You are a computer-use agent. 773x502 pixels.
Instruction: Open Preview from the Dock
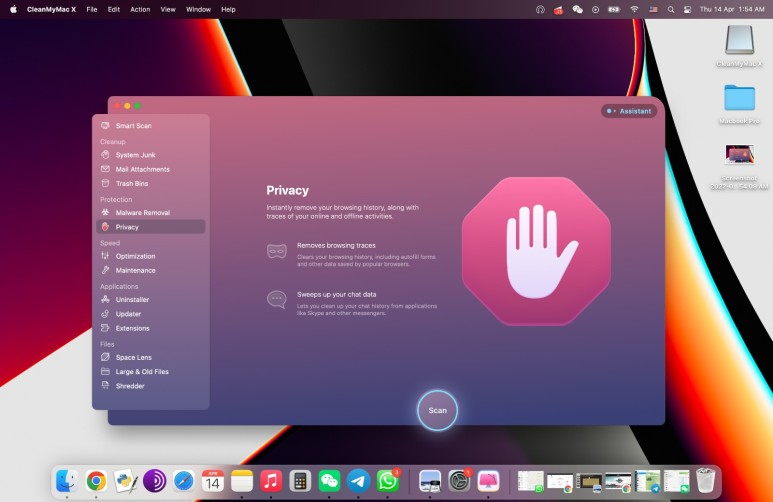tap(430, 481)
